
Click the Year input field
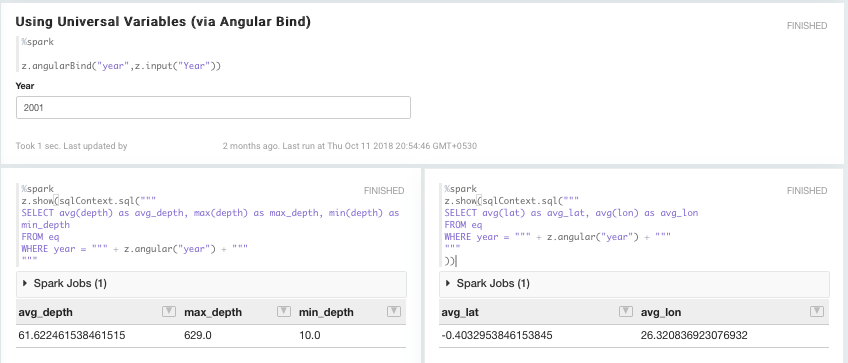(x=213, y=108)
